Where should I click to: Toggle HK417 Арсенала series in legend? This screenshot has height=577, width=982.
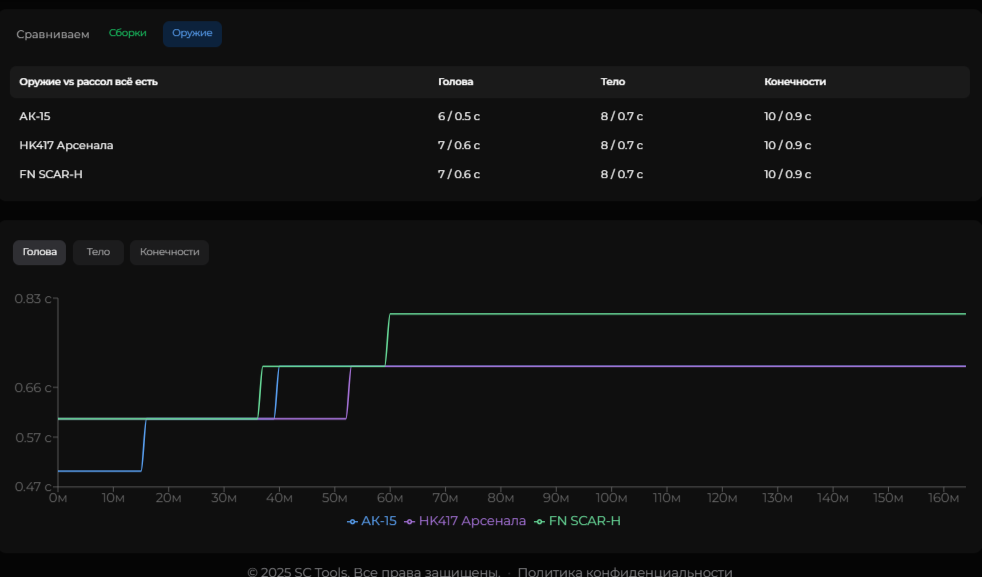coord(465,521)
